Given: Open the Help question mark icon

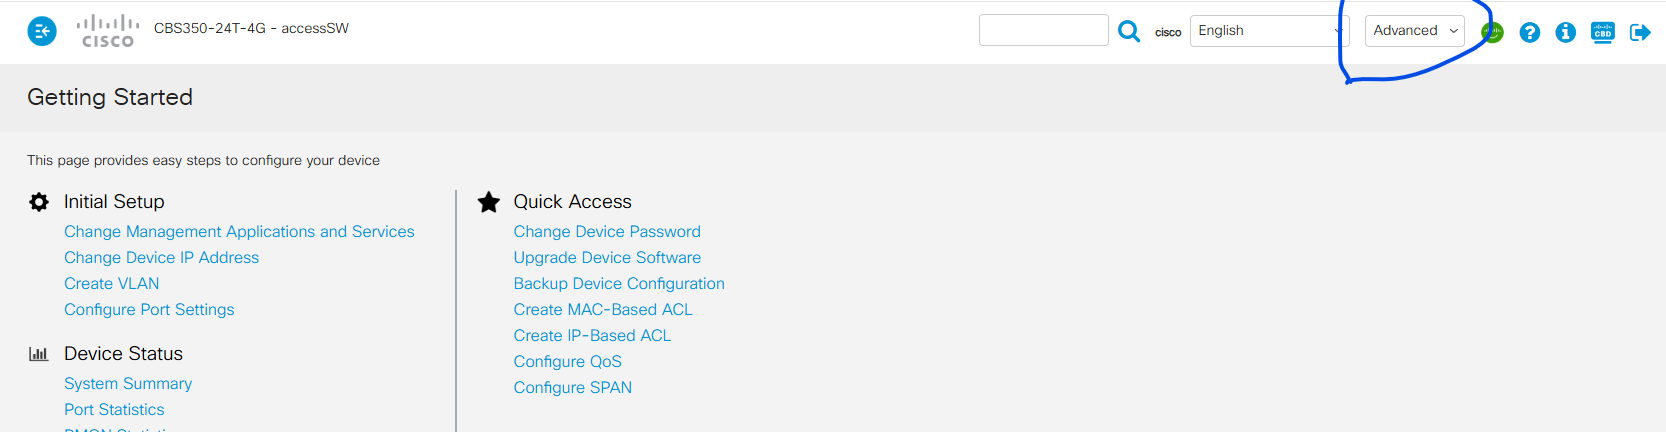Looking at the screenshot, I should [x=1529, y=33].
